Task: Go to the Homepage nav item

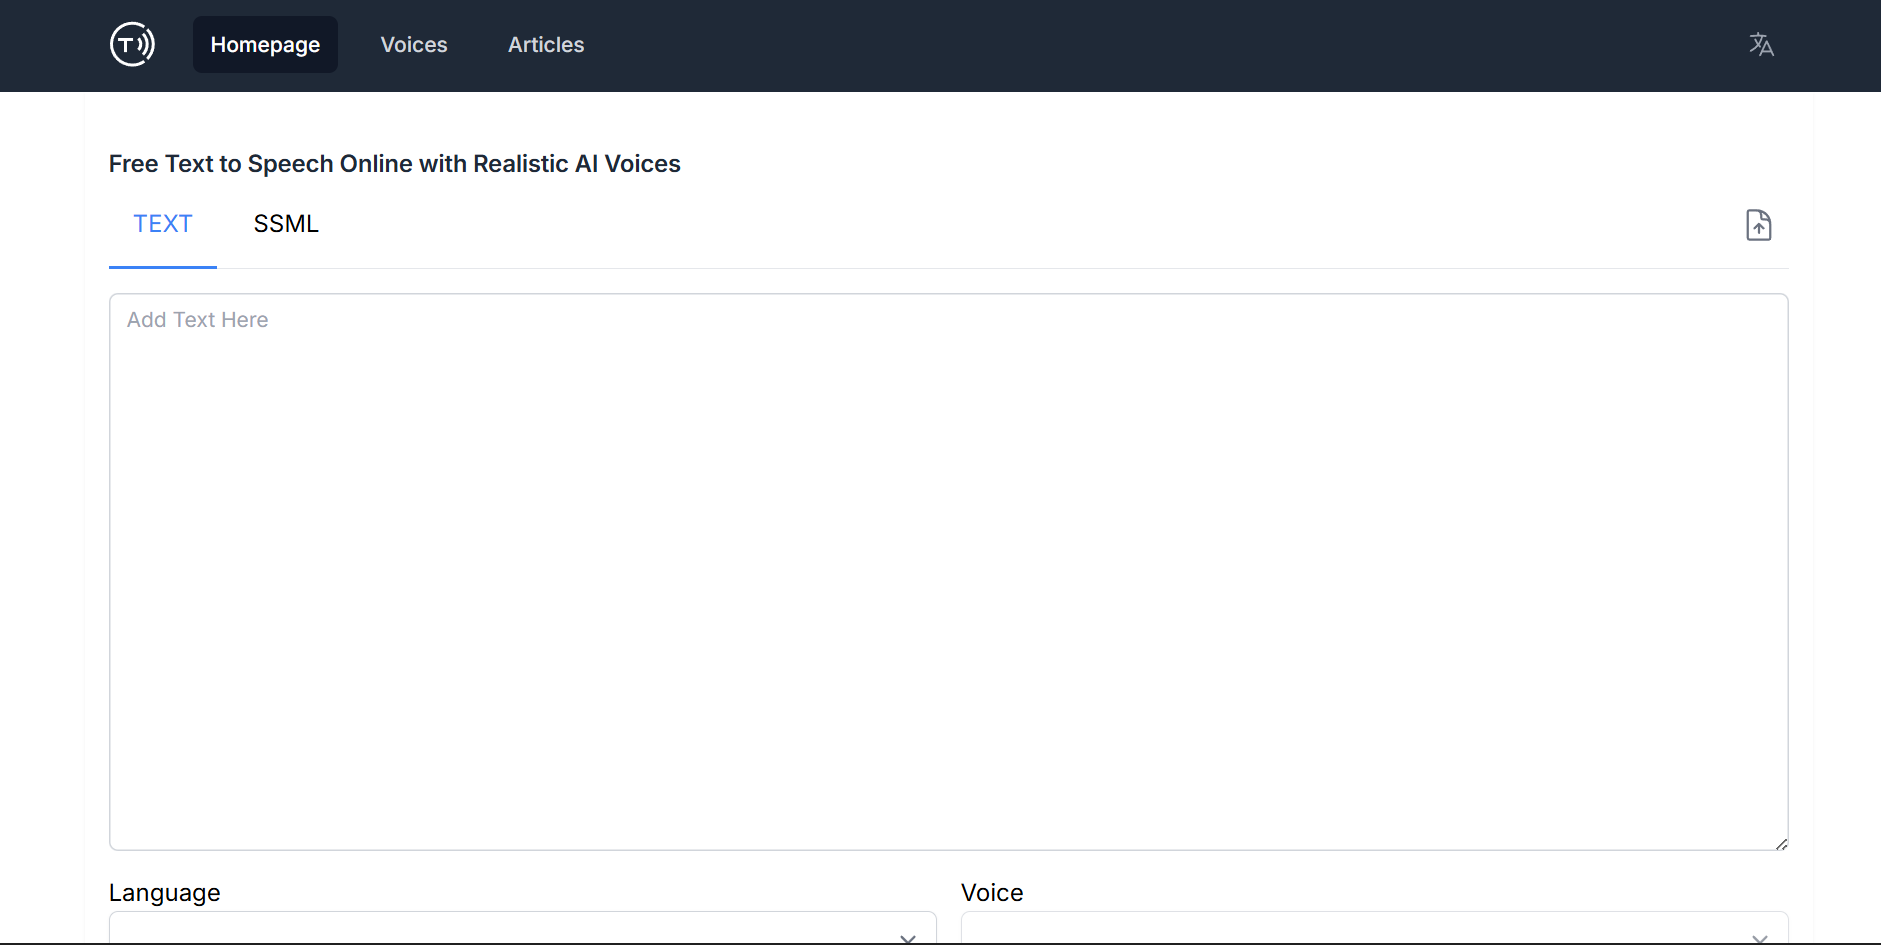Action: 265,45
